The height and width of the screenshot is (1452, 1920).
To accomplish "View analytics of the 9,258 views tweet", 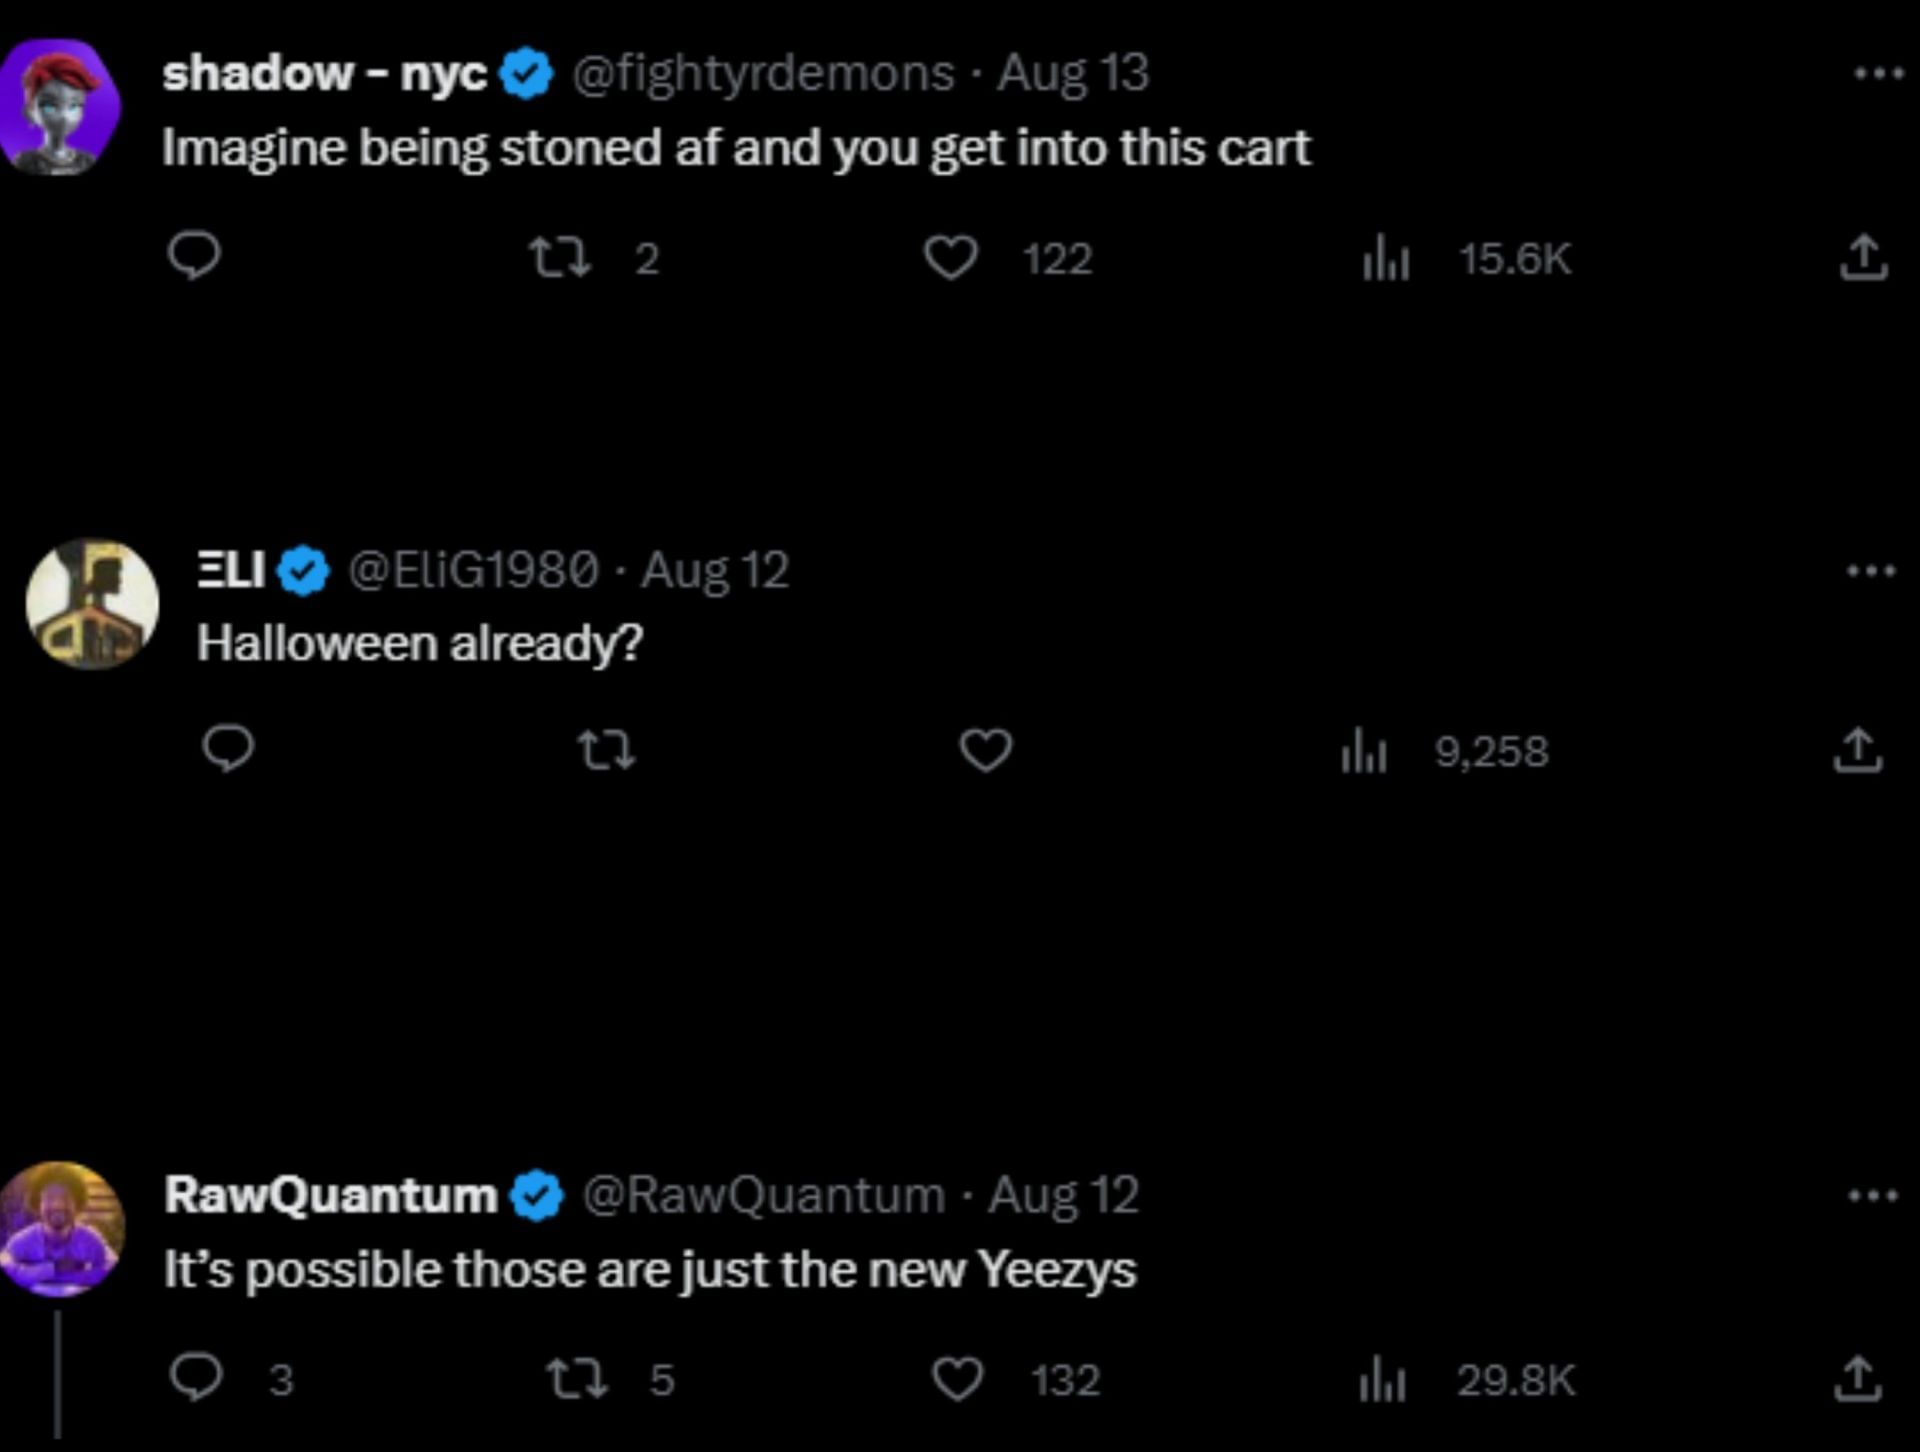I will (1364, 752).
